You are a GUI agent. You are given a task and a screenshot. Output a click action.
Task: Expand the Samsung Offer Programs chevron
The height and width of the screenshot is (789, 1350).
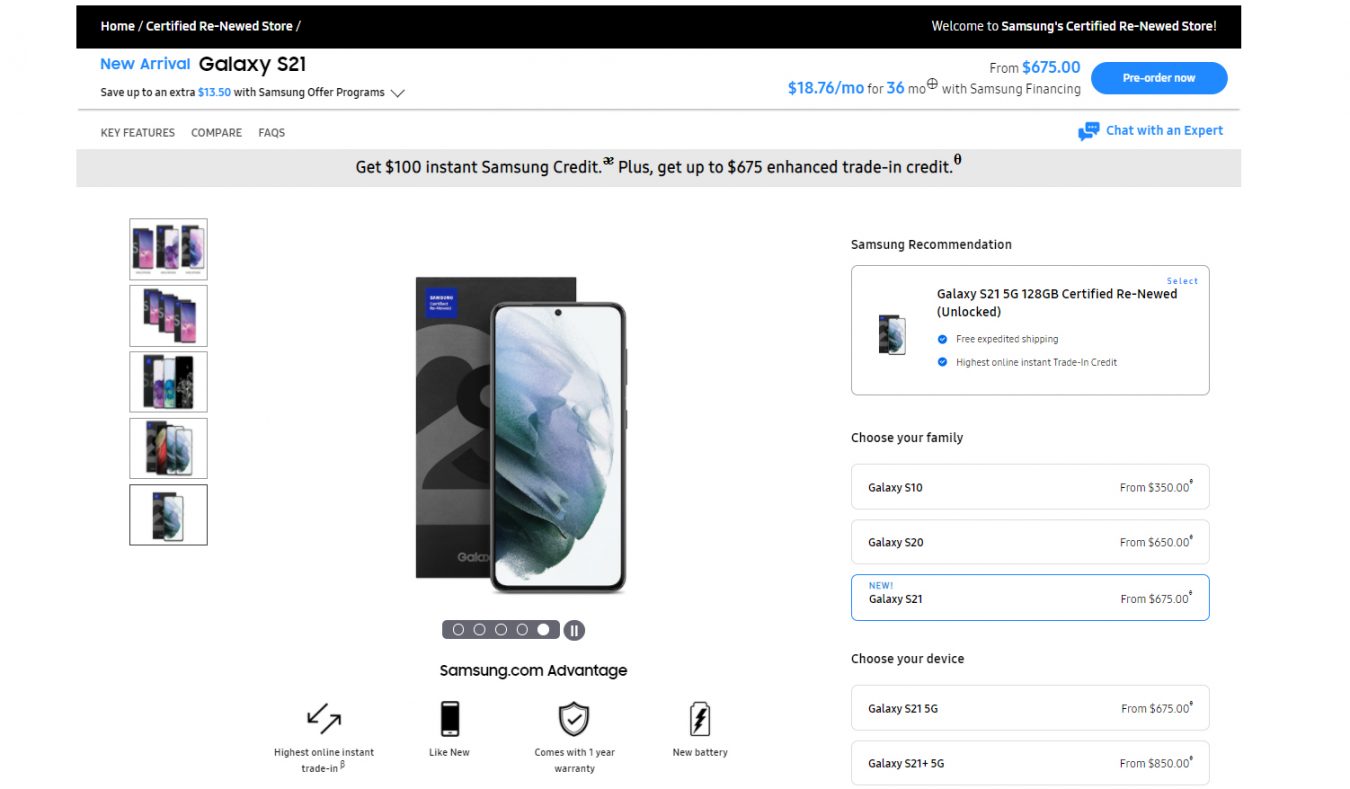pos(397,93)
